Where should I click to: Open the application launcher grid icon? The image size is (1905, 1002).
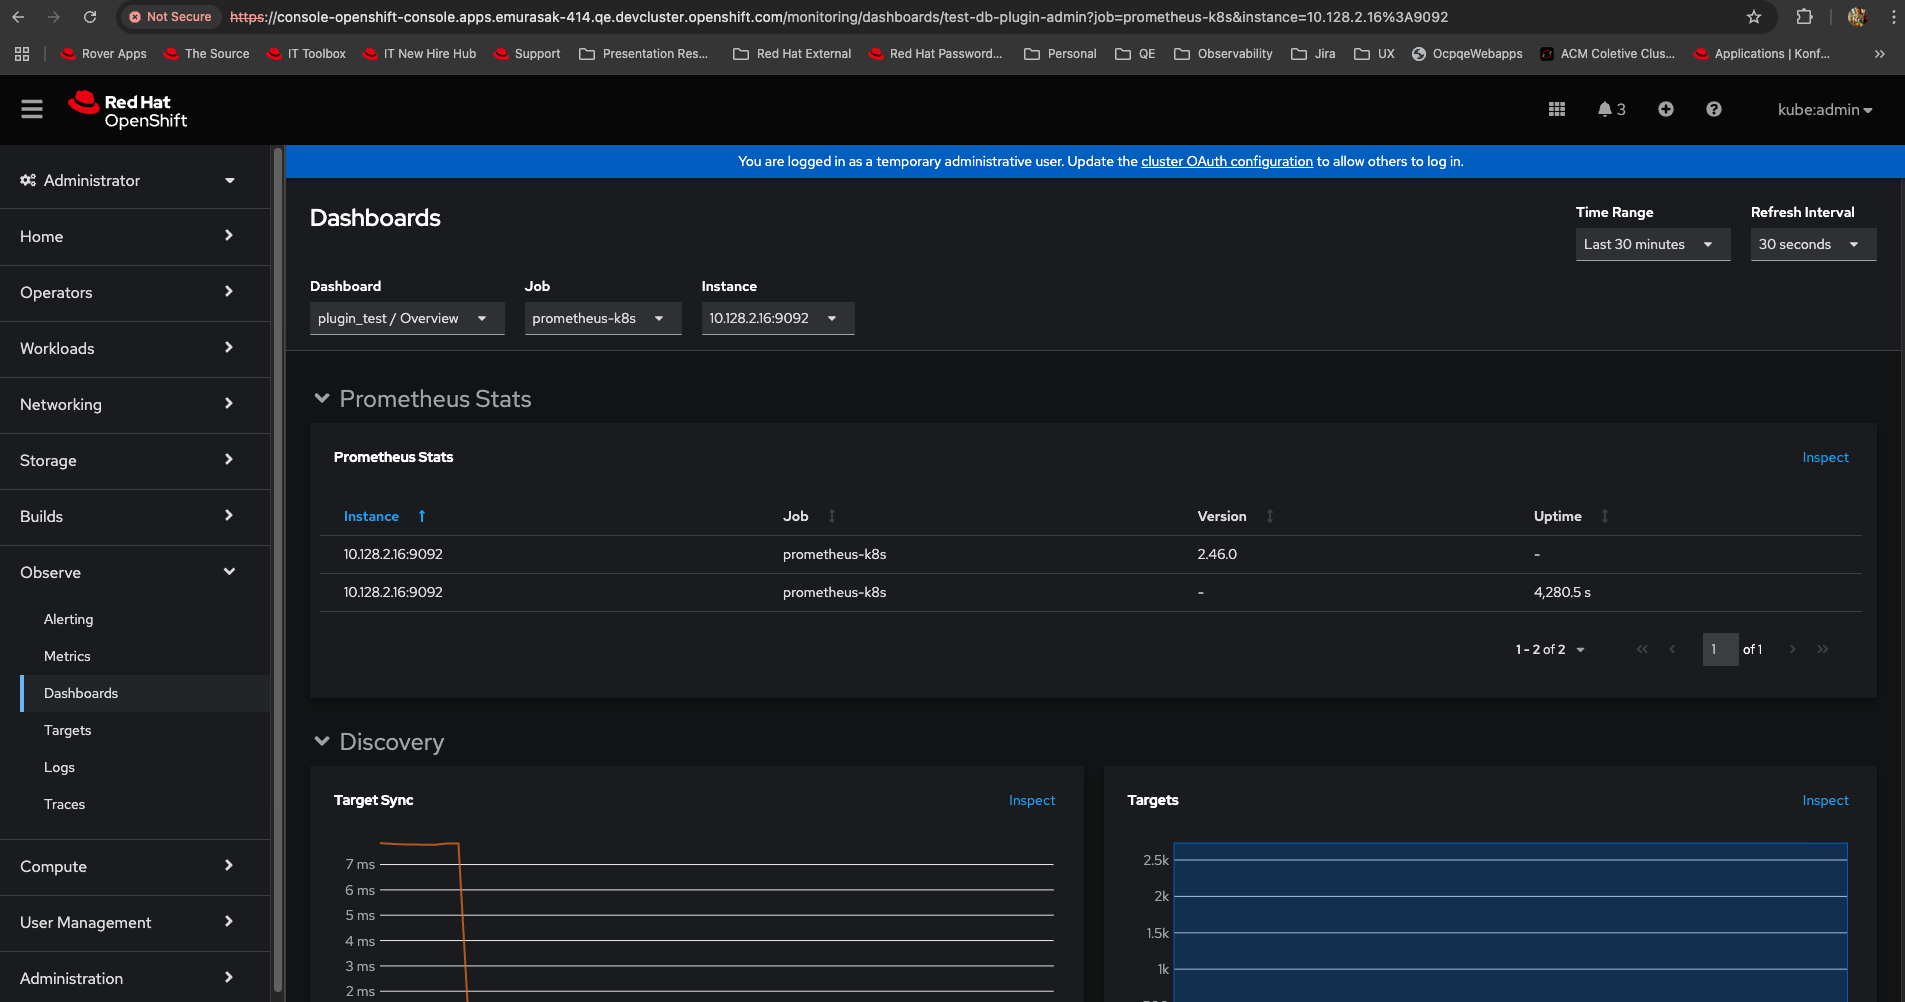[1556, 109]
